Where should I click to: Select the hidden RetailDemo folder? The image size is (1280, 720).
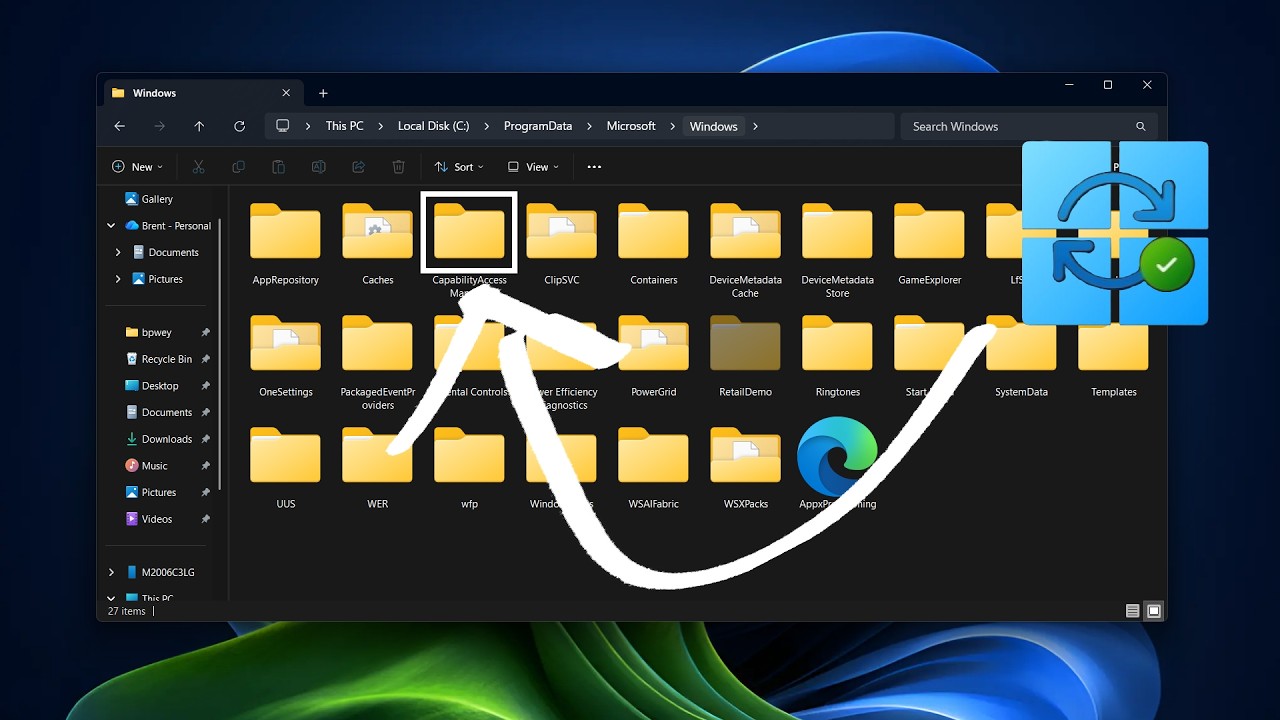746,356
